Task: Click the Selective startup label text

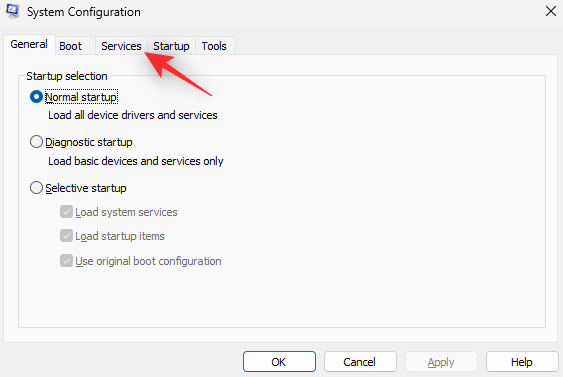Action: tap(86, 188)
